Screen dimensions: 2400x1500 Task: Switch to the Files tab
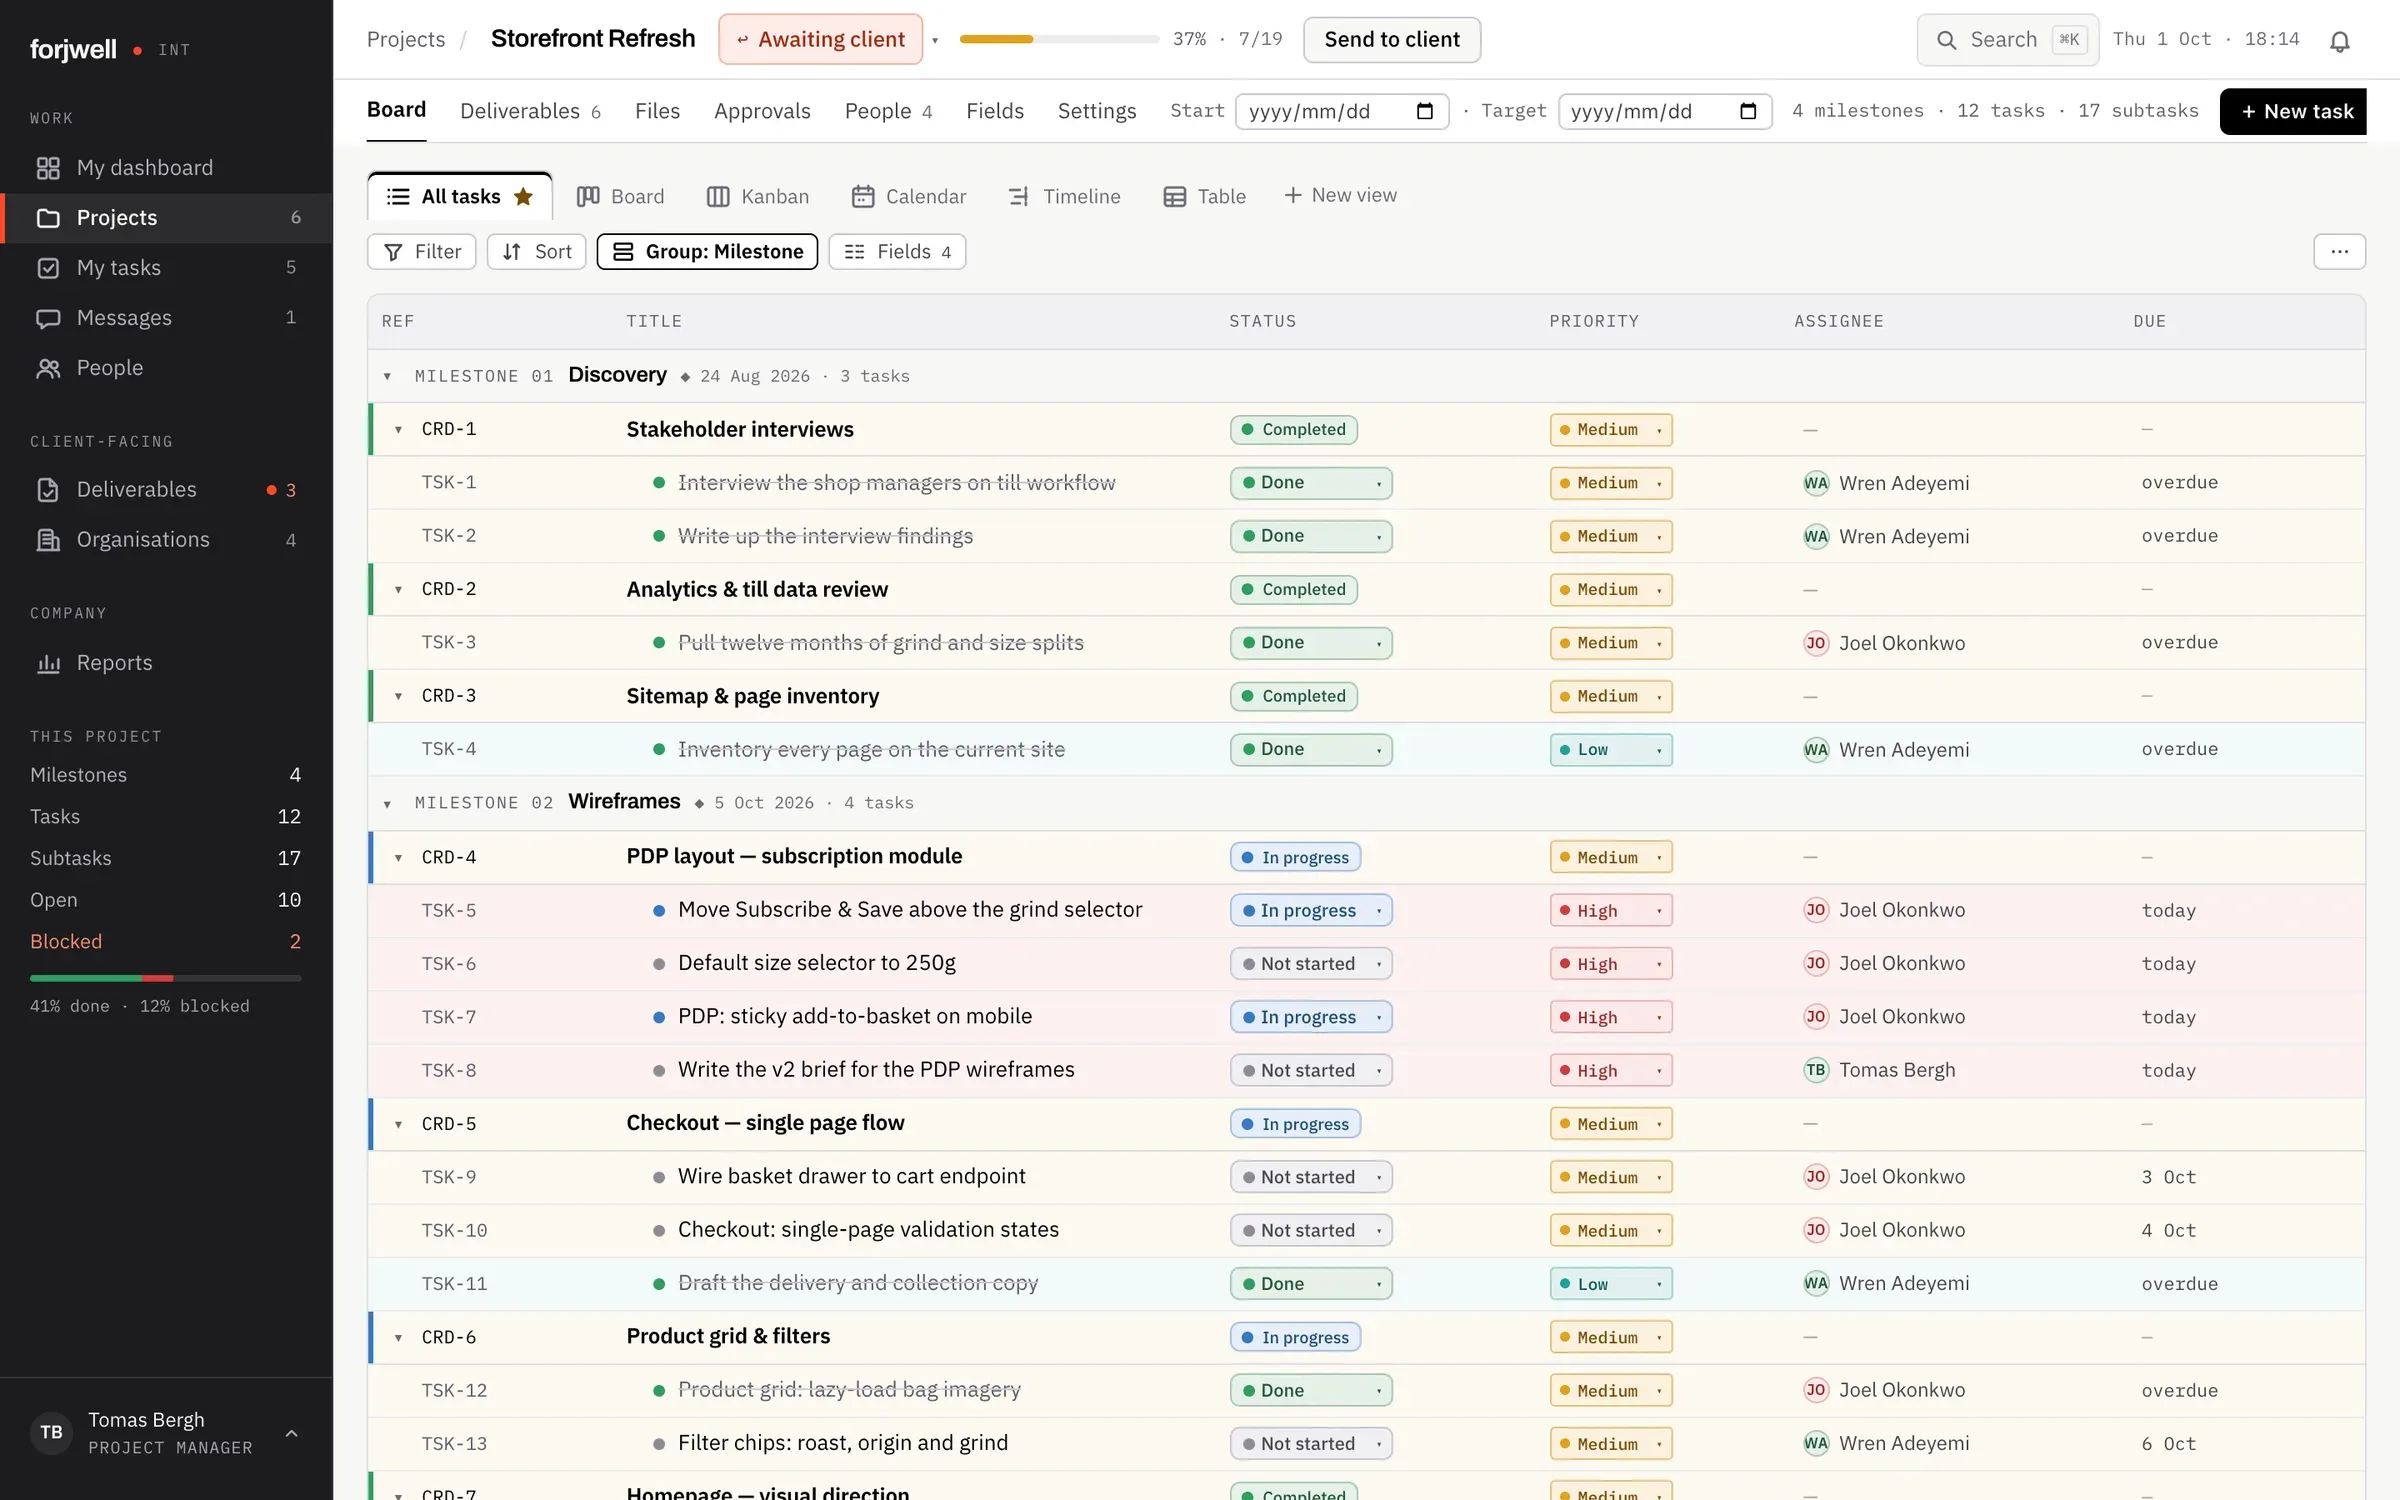(657, 111)
